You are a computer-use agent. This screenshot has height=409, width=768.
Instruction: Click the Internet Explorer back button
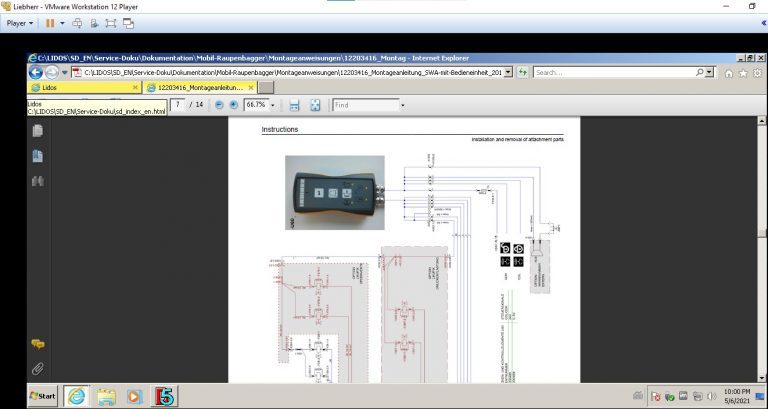coord(36,72)
